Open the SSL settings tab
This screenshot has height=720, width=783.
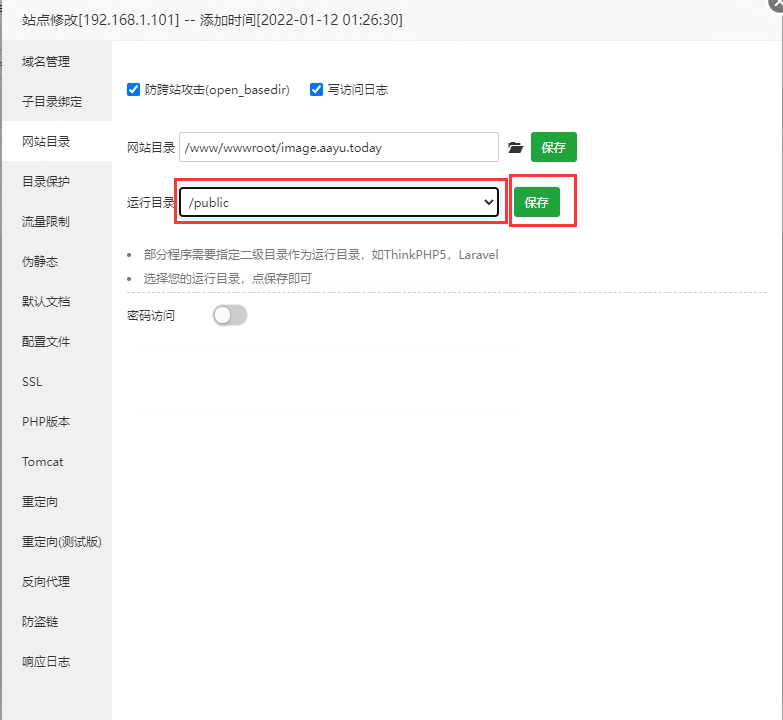(32, 382)
